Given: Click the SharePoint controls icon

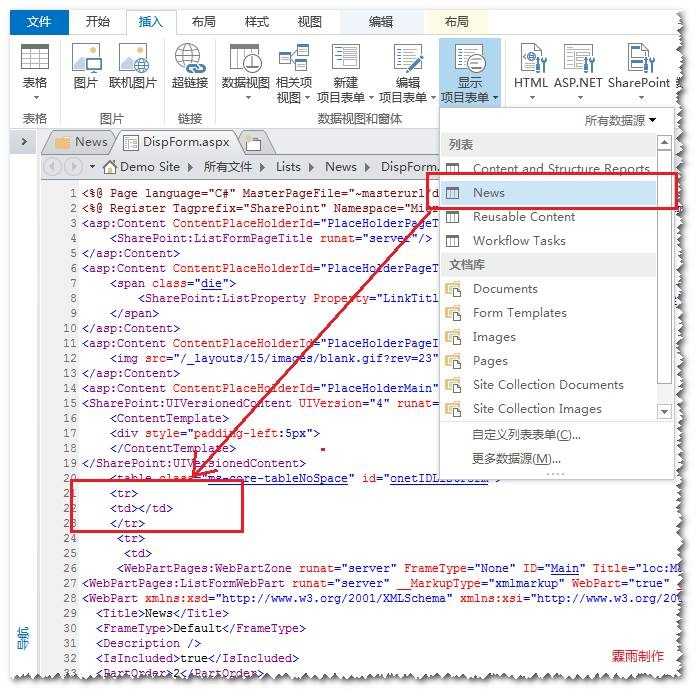Looking at the screenshot, I should click(640, 58).
